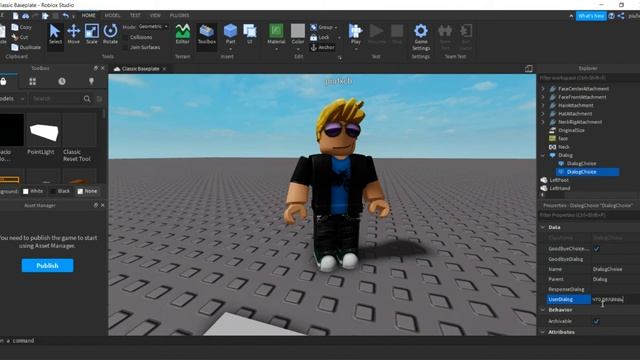
Task: Expand the FaceCenterAttachment node
Action: point(542,89)
